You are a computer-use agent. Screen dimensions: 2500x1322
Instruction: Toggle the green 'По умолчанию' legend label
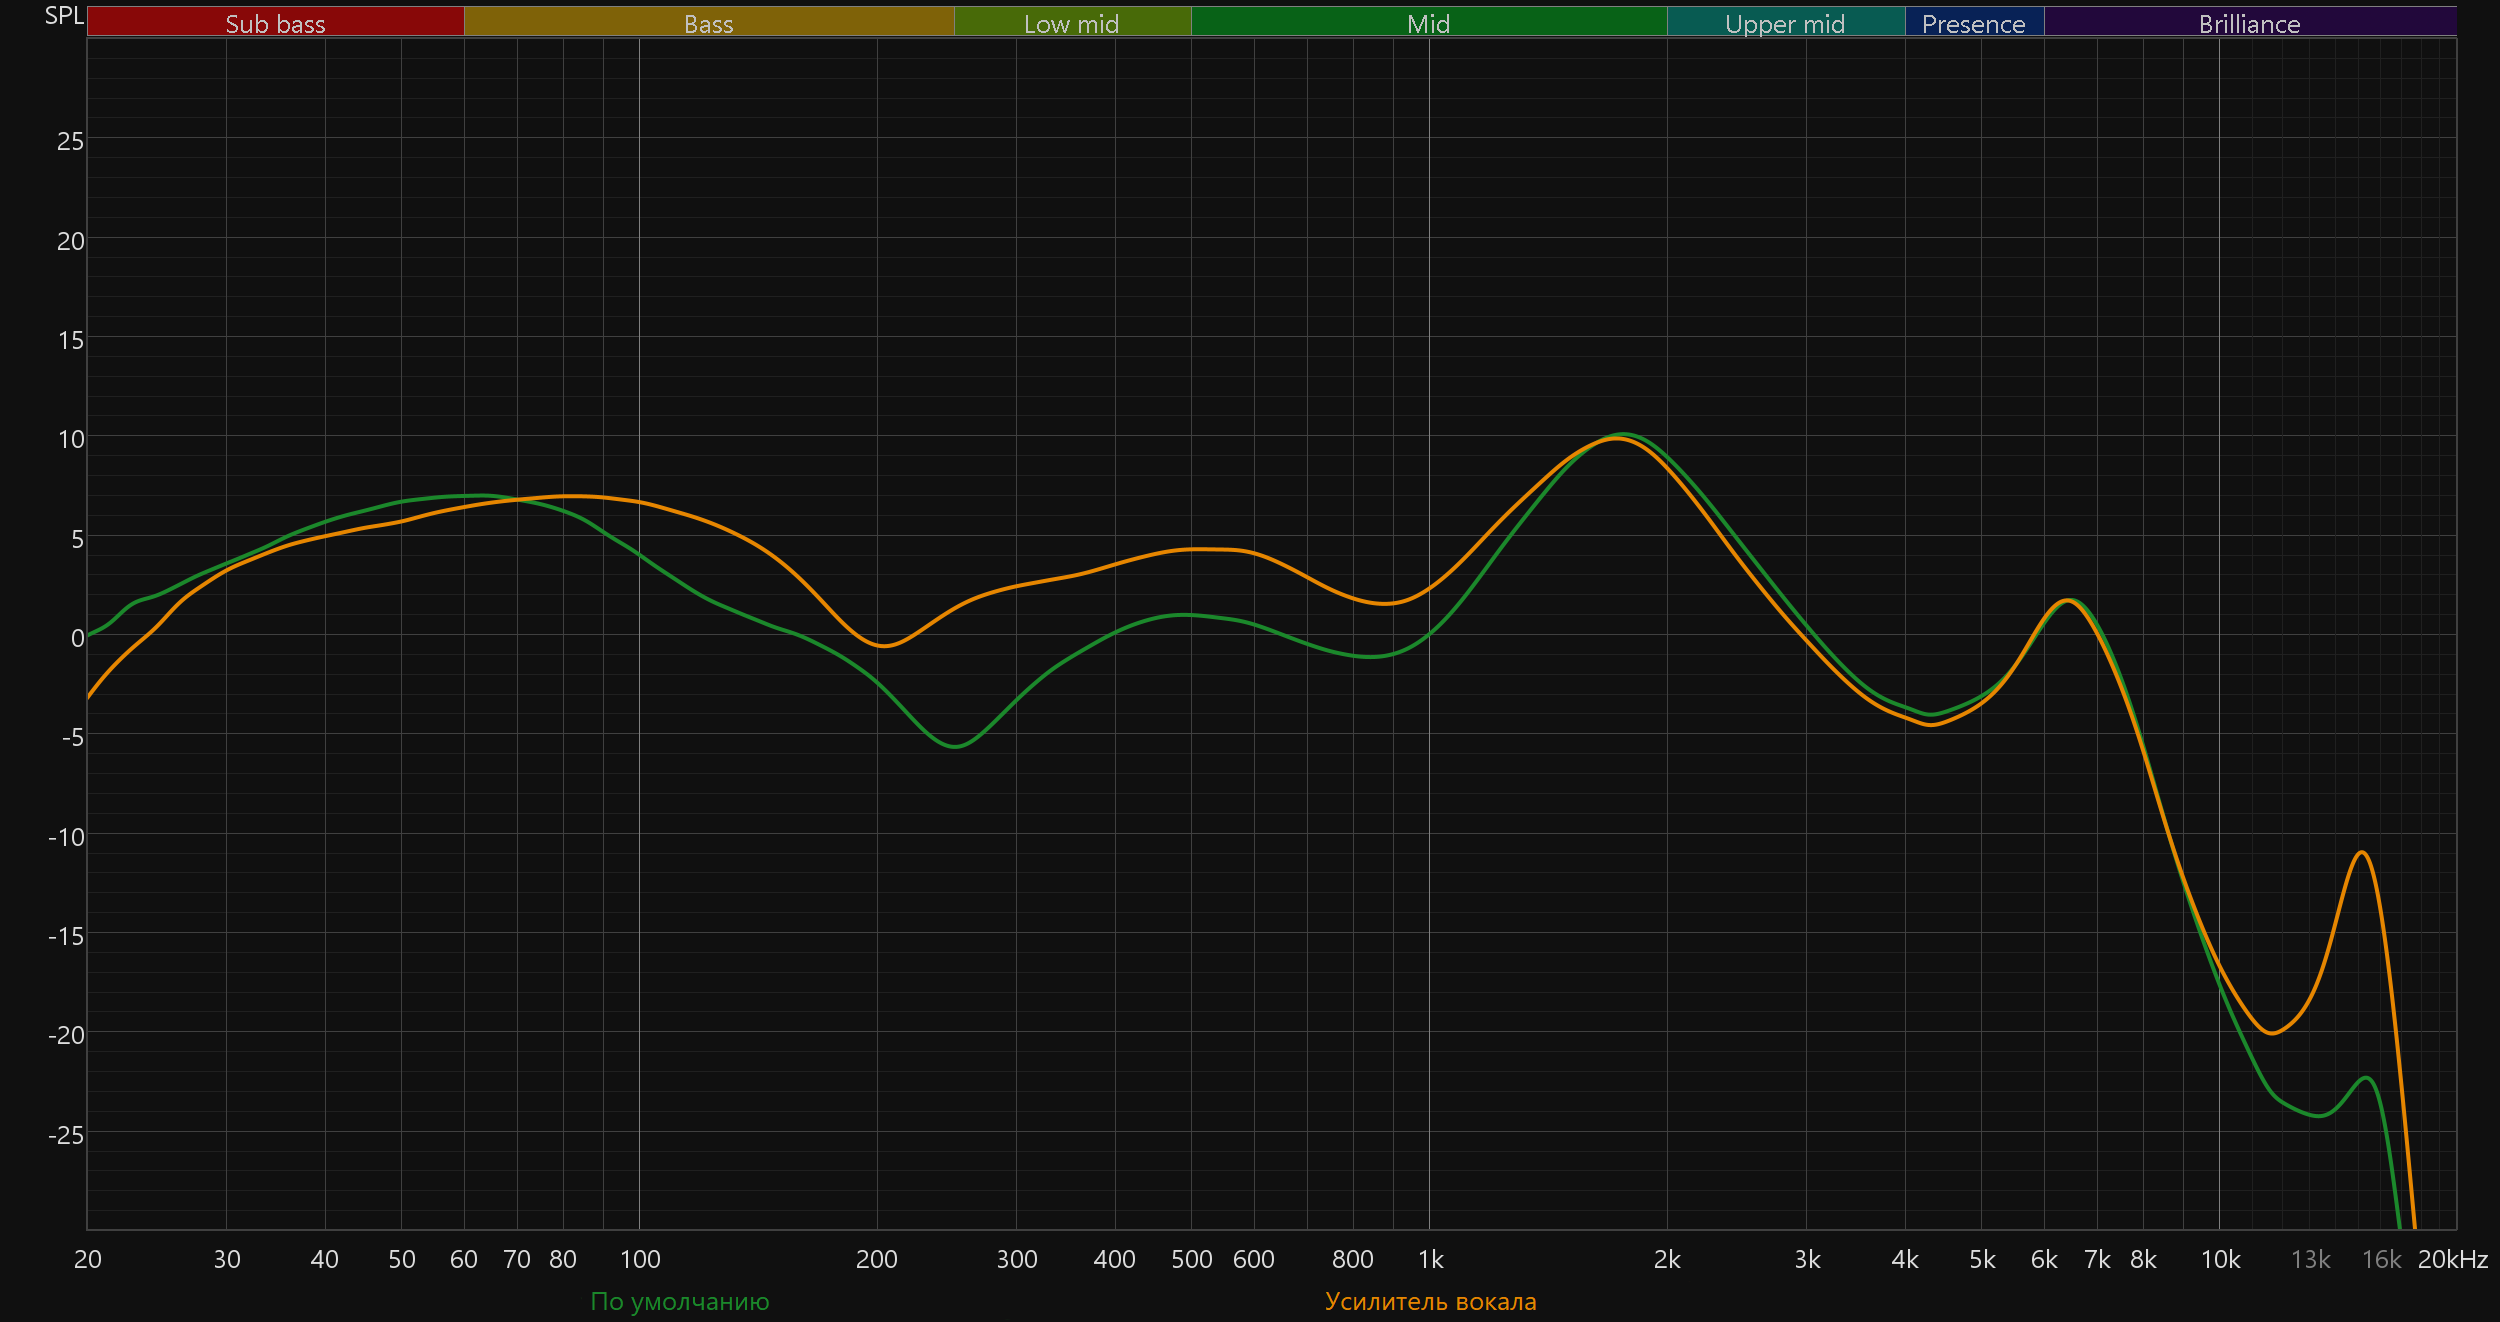tap(680, 1301)
